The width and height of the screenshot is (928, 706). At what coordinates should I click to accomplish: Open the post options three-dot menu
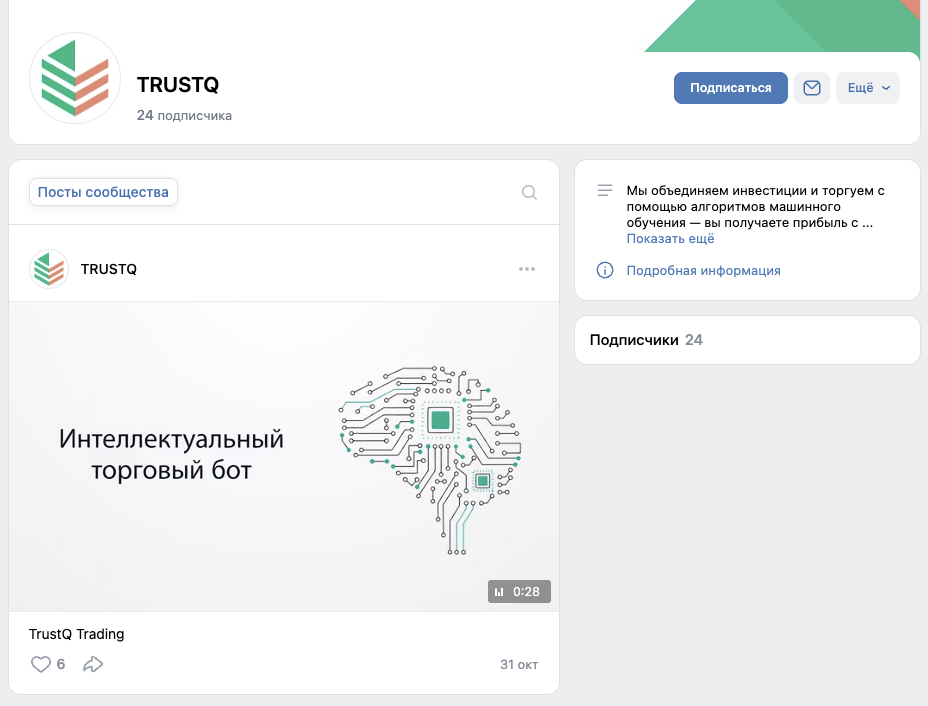pyautogui.click(x=527, y=268)
